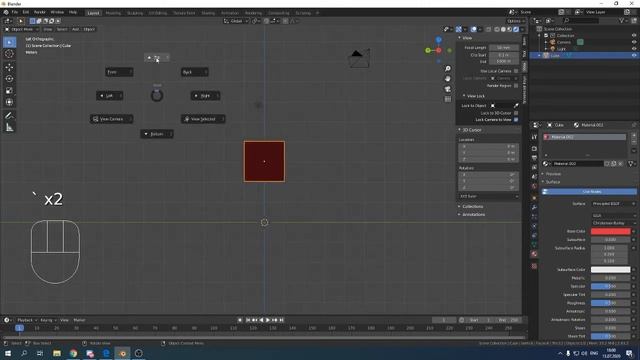640x360 pixels.
Task: Open the Window menu
Action: point(57,12)
